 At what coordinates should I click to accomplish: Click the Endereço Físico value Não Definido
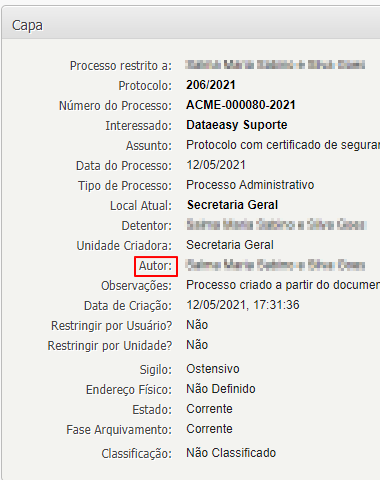(221, 389)
